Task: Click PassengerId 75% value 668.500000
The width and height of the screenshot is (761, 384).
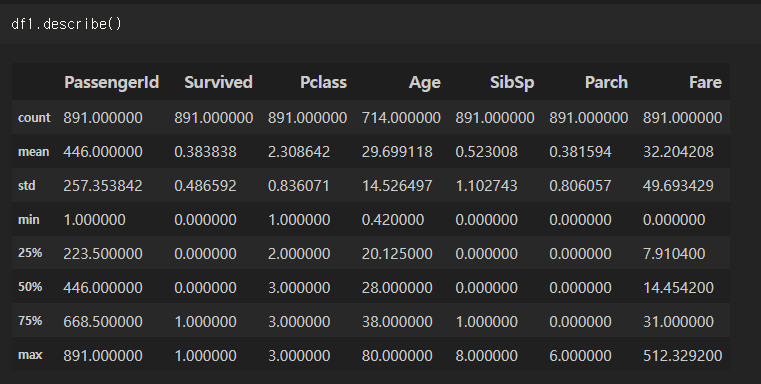Action: (x=103, y=321)
